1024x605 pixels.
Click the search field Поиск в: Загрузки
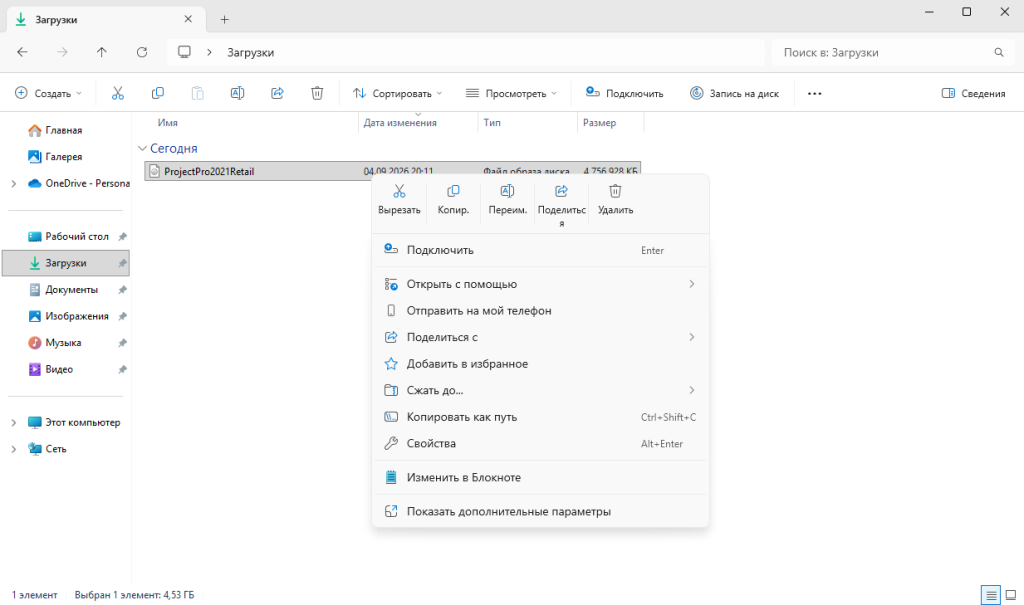coord(893,52)
